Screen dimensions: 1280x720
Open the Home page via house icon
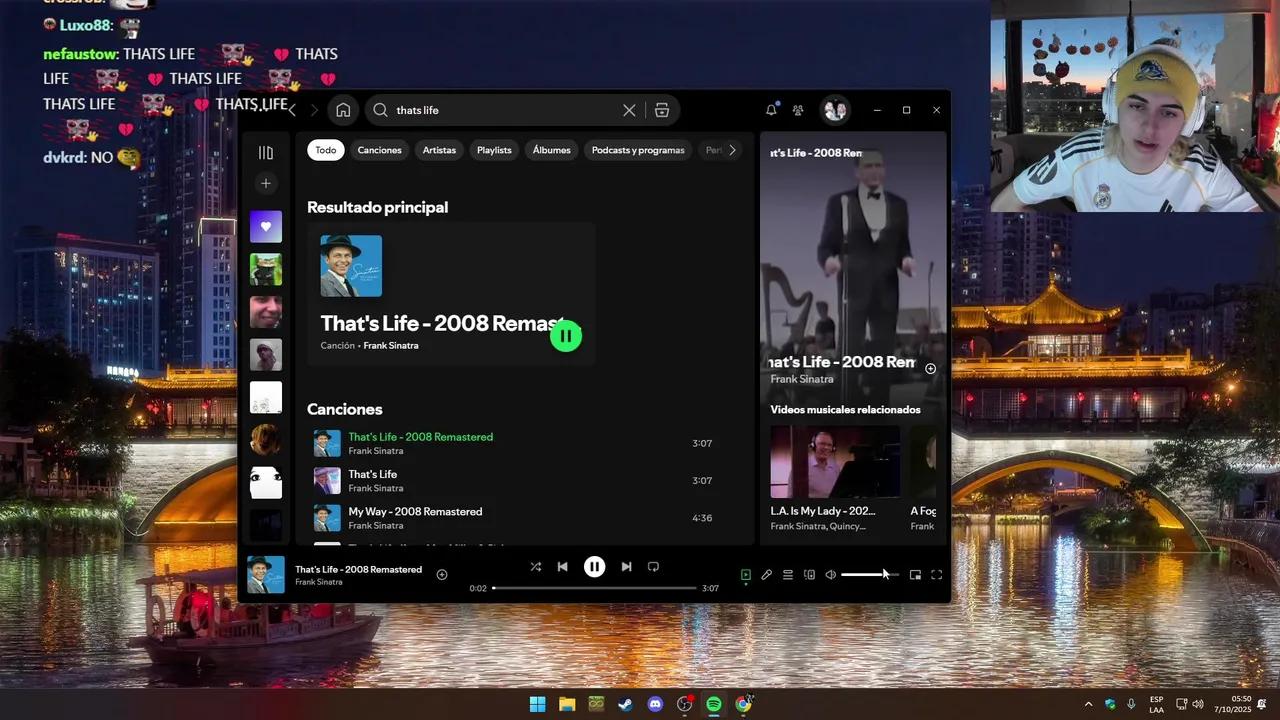[x=343, y=110]
